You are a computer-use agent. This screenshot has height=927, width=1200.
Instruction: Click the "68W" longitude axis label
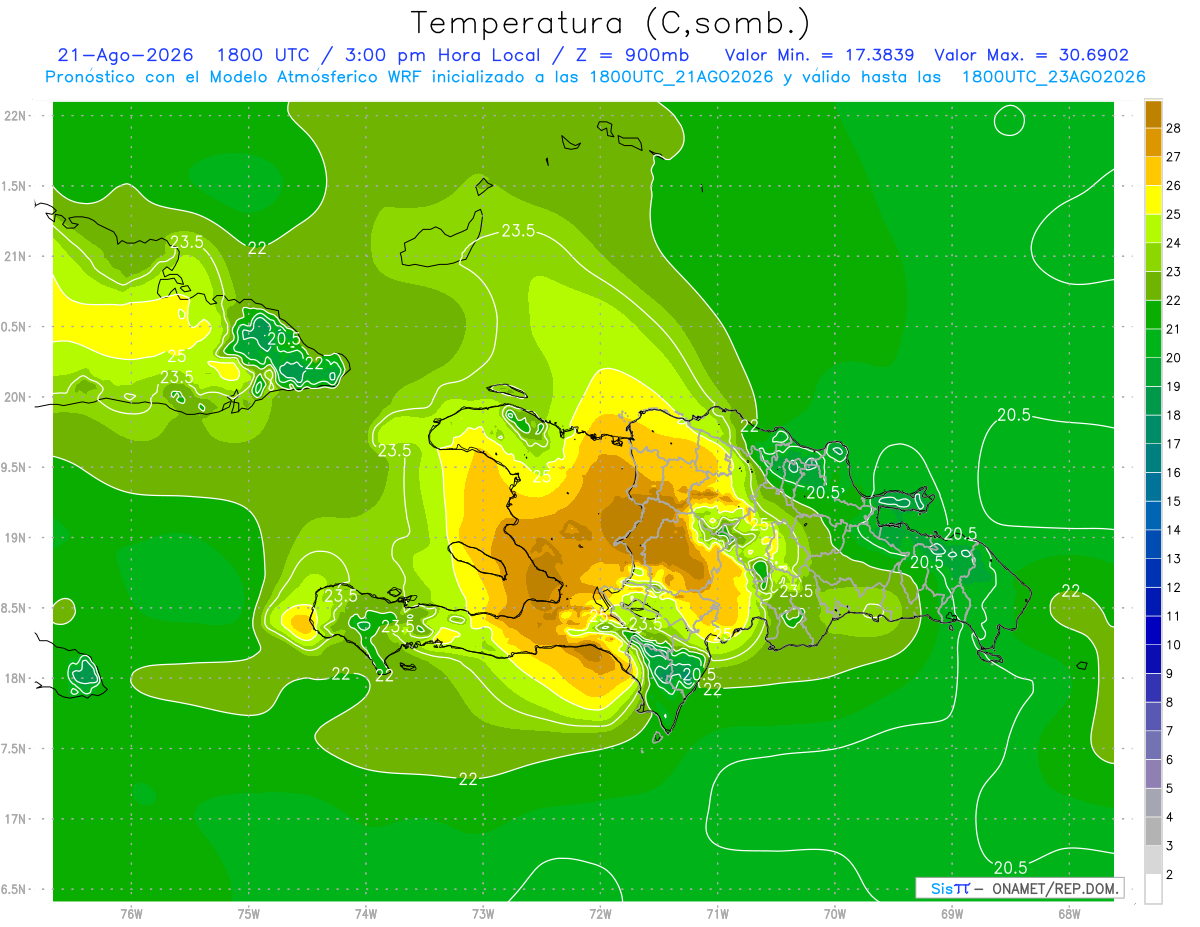click(x=1069, y=914)
